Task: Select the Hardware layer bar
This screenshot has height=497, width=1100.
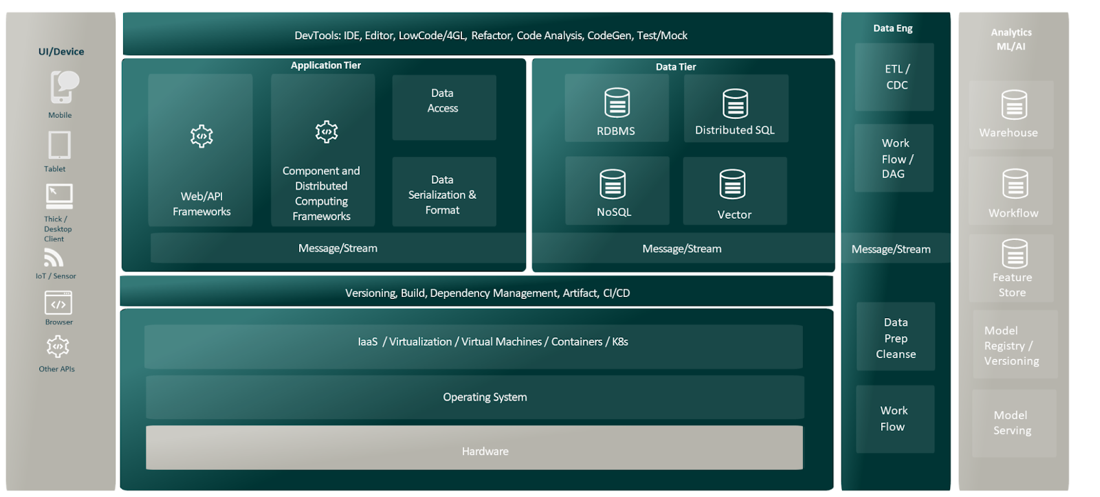Action: coord(474,450)
